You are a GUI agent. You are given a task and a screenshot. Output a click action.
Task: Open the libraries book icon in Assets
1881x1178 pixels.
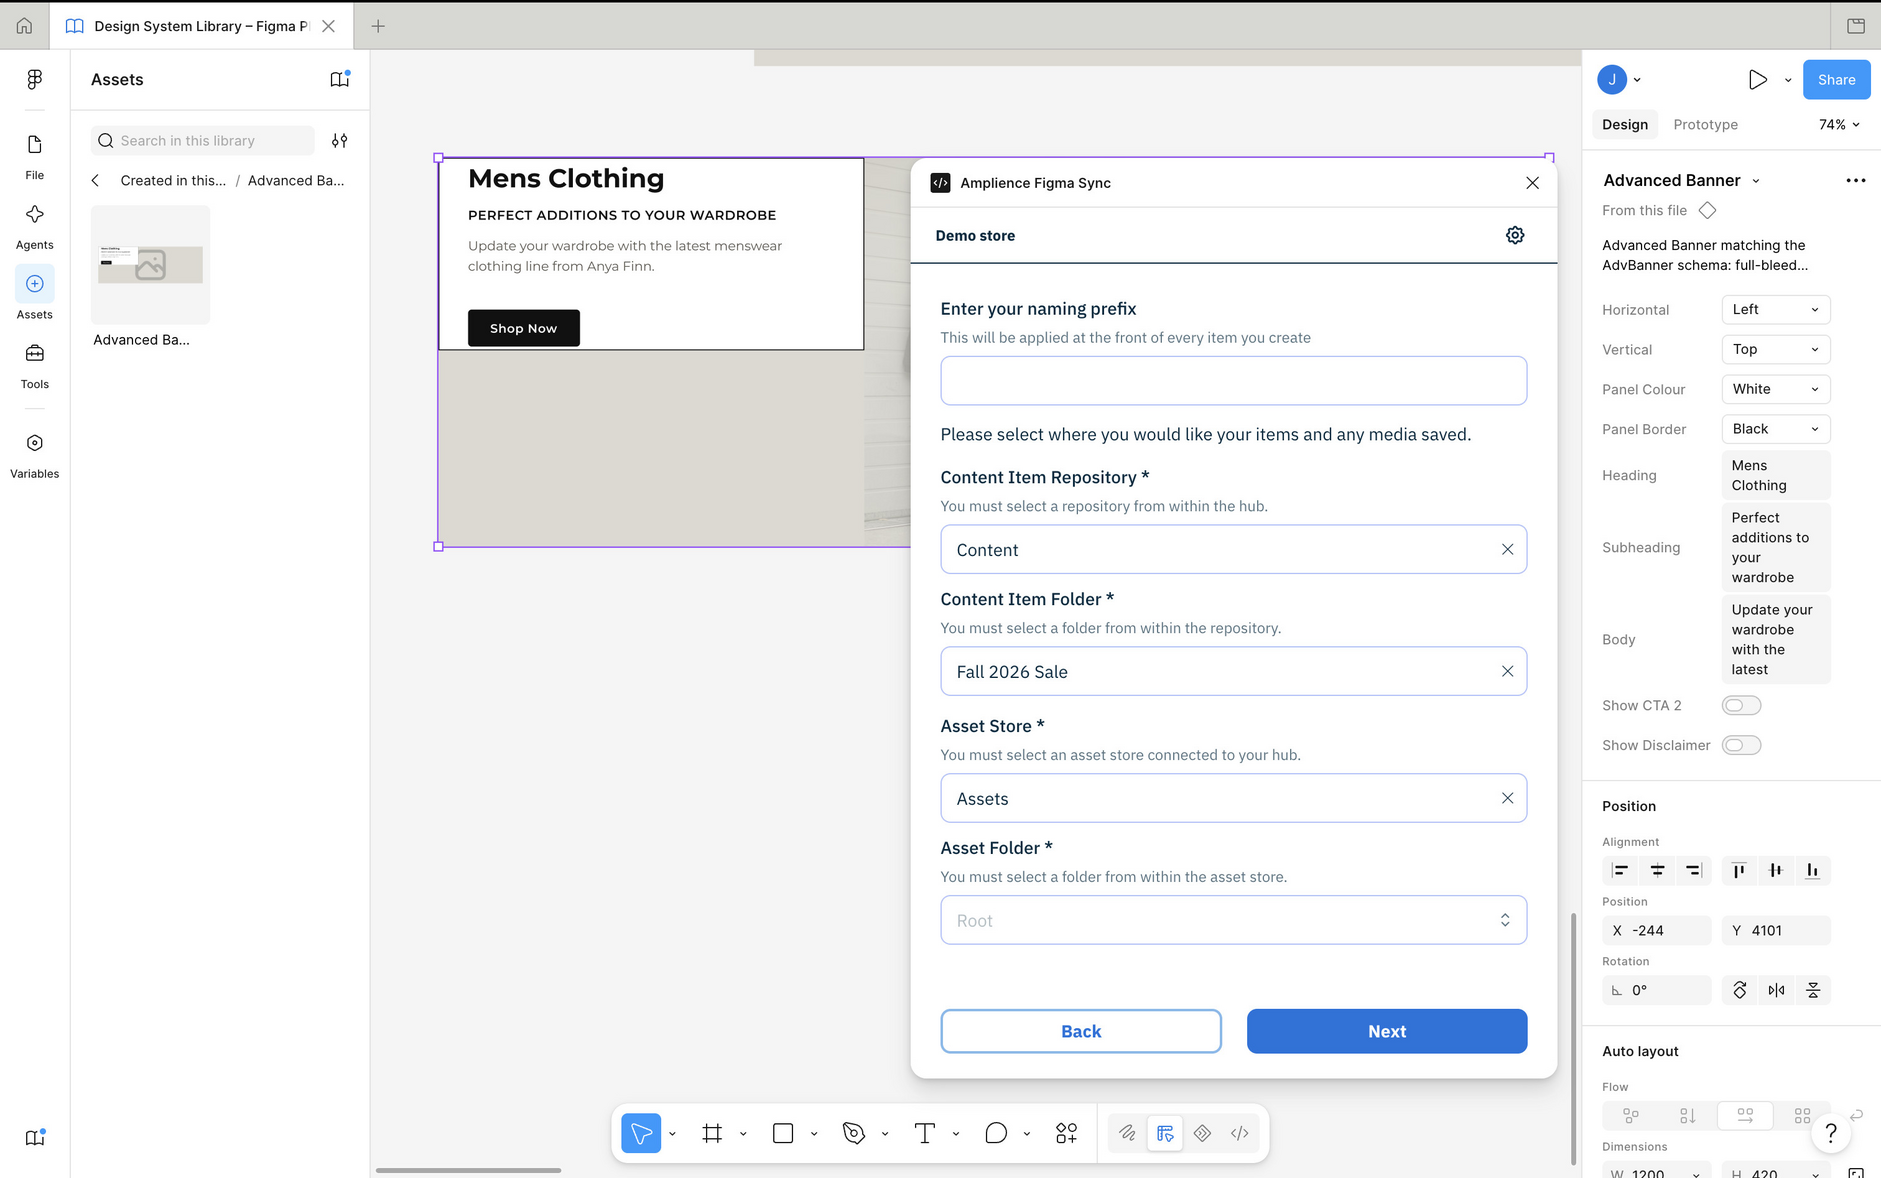click(340, 79)
